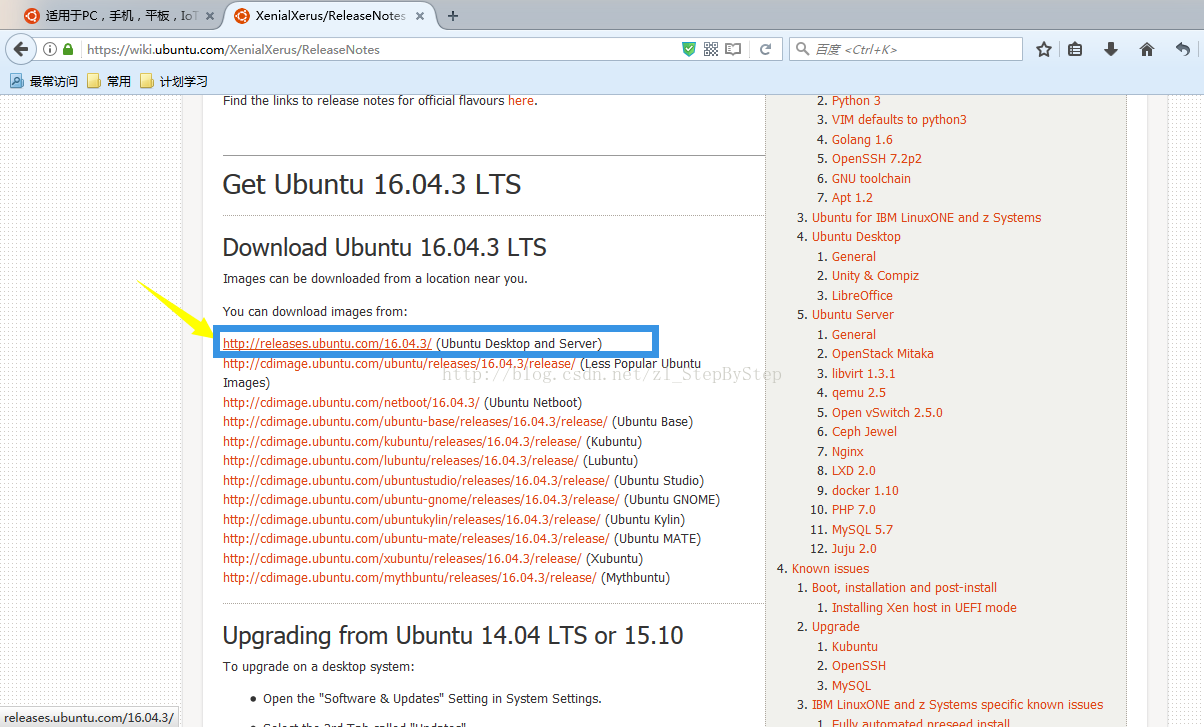Jump to Ubuntu Desktop section
This screenshot has height=727, width=1204.
coord(856,236)
